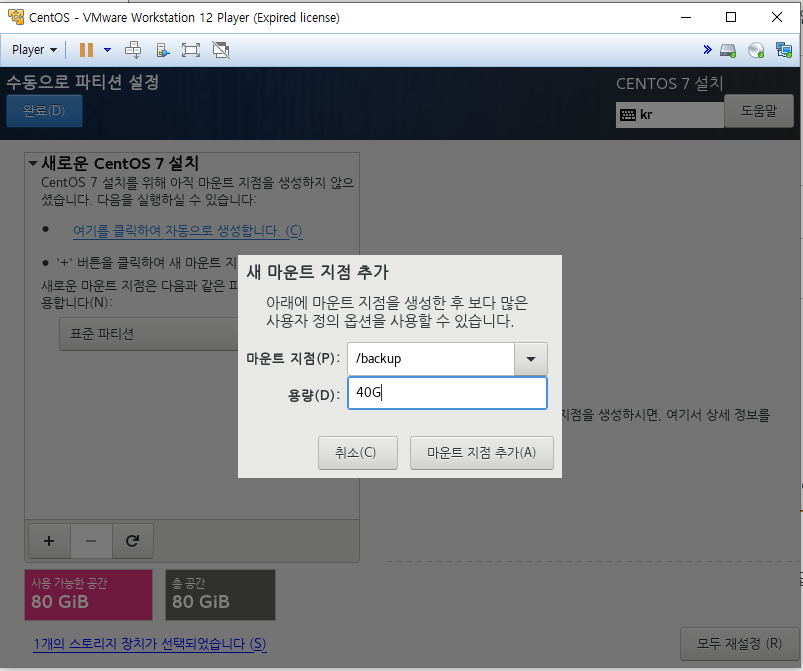
Task: Click the network adapter device icon
Action: click(784, 50)
